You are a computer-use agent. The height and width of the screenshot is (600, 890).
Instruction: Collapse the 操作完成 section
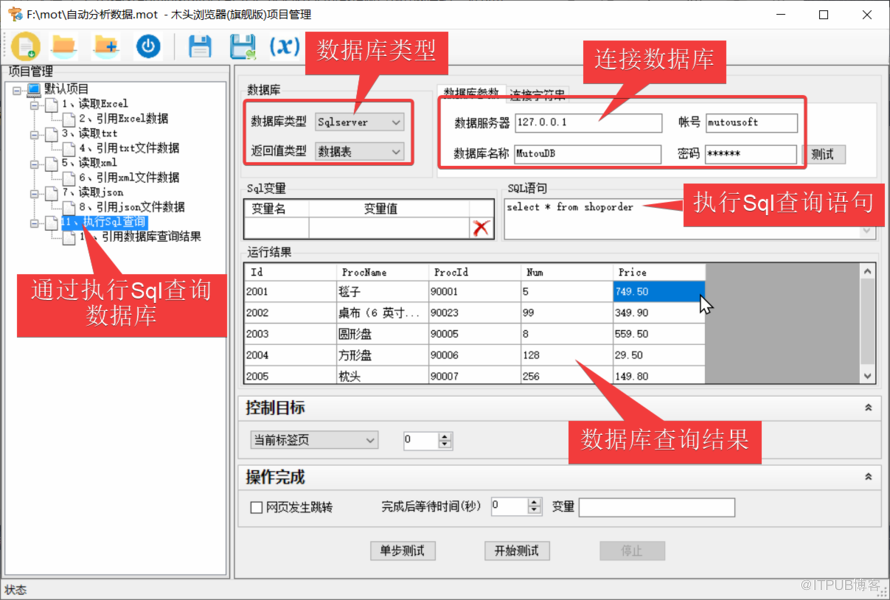click(868, 477)
